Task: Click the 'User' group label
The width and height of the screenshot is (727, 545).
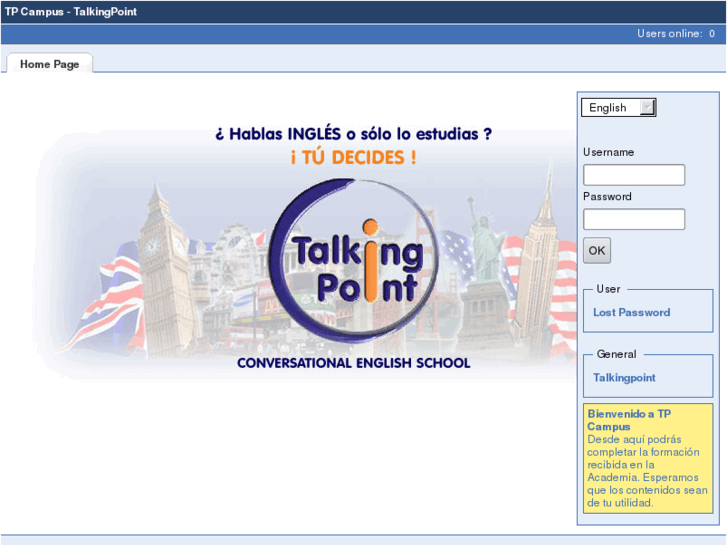Action: coord(608,289)
